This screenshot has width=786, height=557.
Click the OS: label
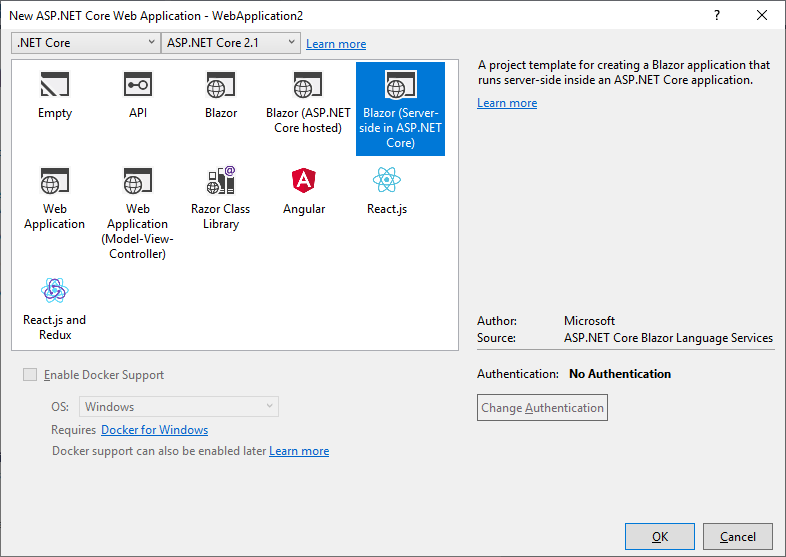click(x=60, y=407)
